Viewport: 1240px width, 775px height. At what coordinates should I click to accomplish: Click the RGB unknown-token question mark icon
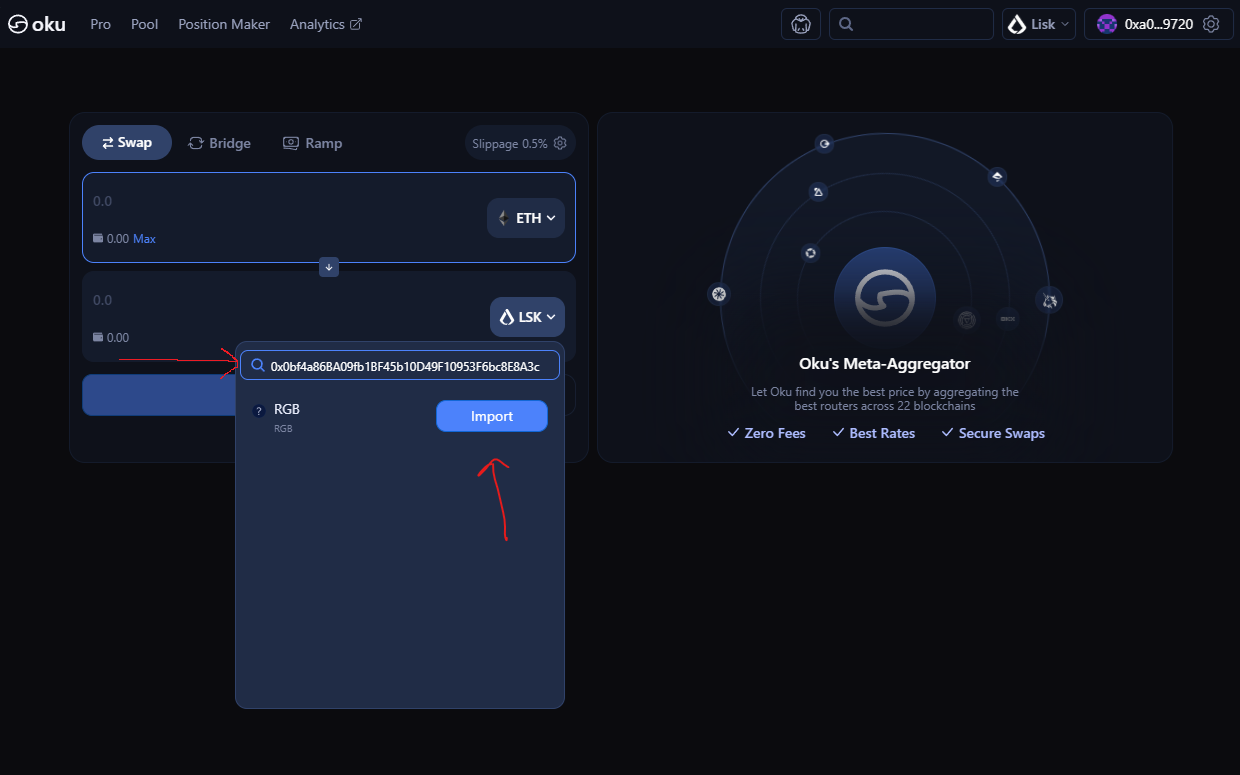pyautogui.click(x=259, y=411)
